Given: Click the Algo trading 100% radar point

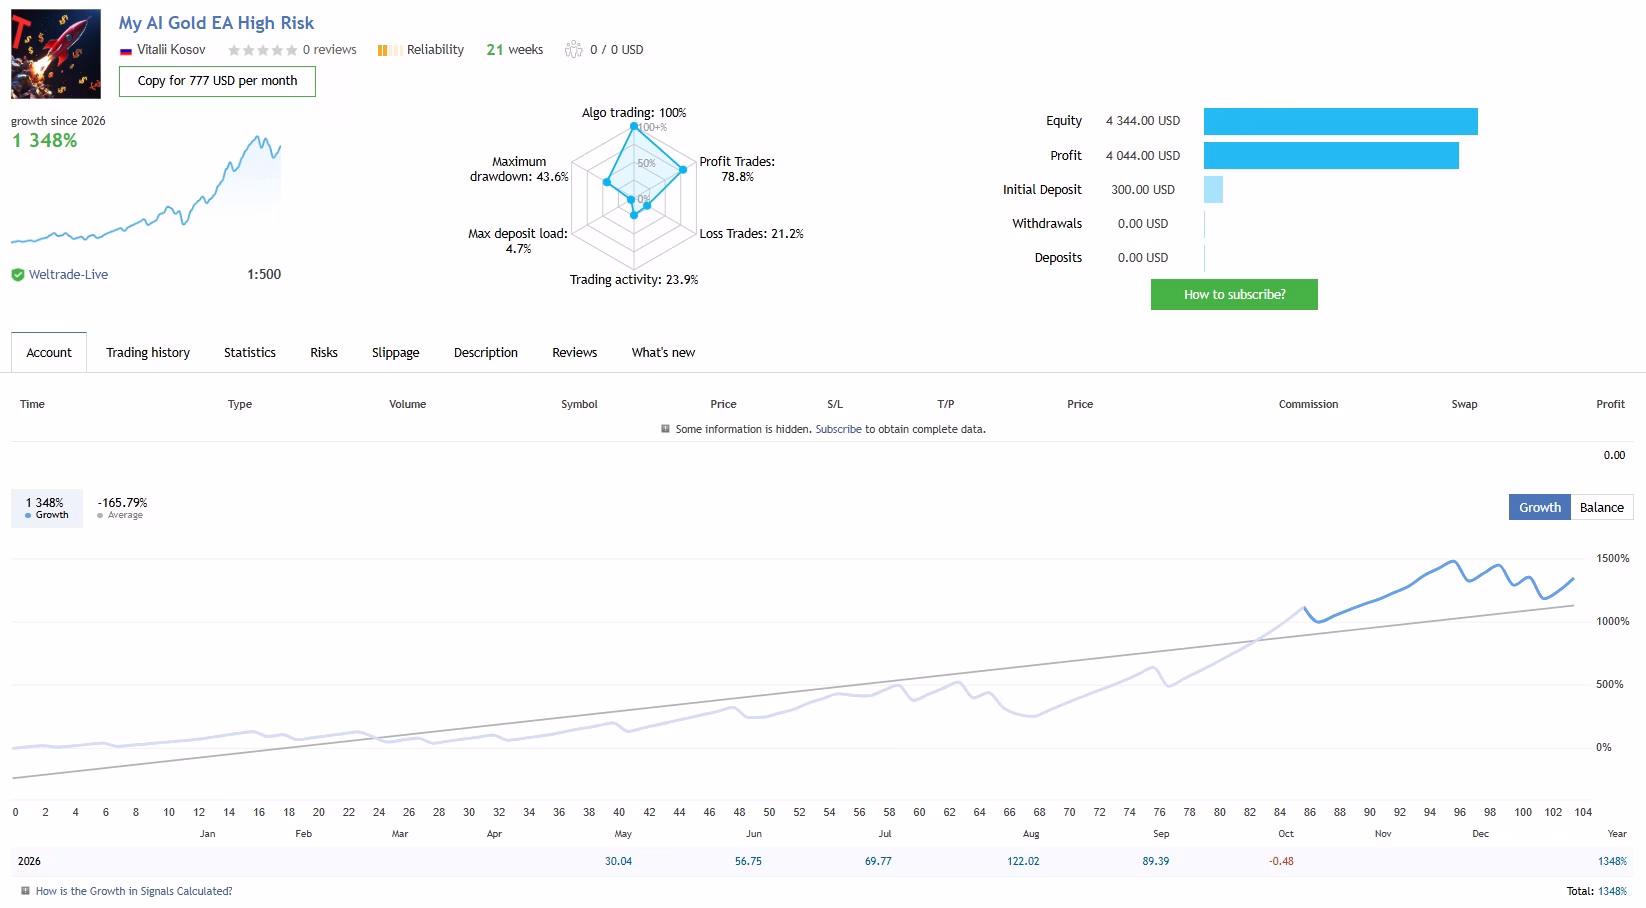Looking at the screenshot, I should tap(634, 126).
